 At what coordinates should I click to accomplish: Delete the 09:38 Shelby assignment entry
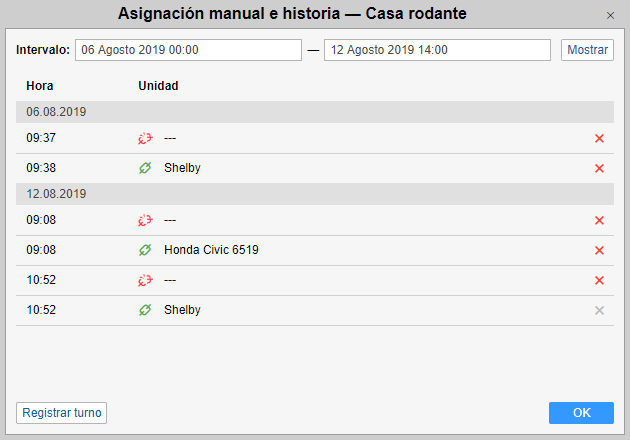[x=599, y=168]
